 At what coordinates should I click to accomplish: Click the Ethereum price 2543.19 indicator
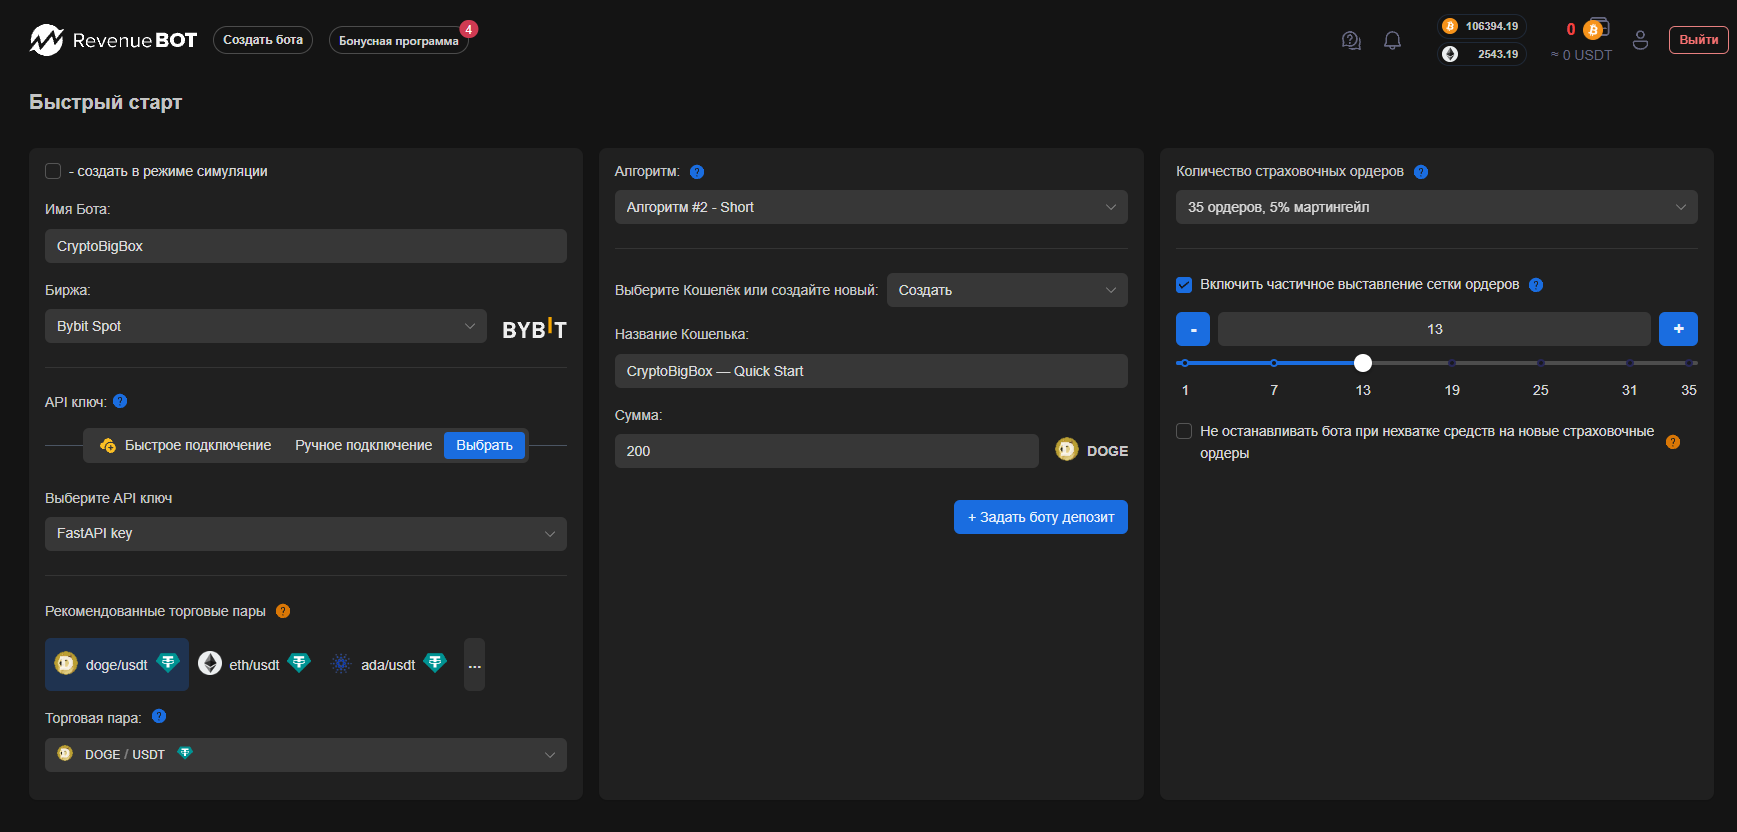(x=1482, y=54)
